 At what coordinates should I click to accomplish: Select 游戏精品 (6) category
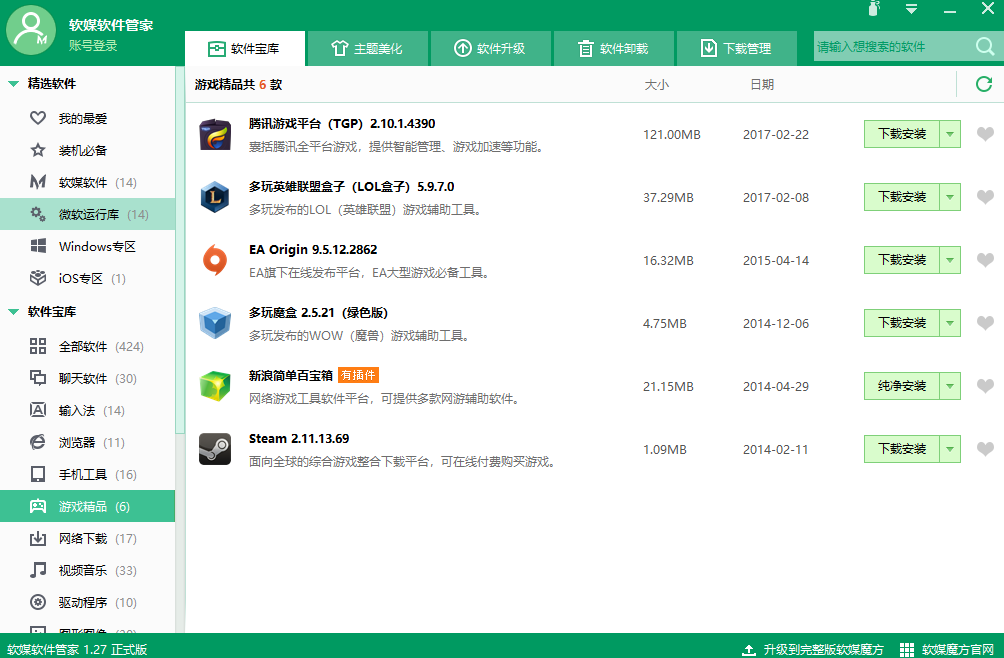pyautogui.click(x=88, y=506)
